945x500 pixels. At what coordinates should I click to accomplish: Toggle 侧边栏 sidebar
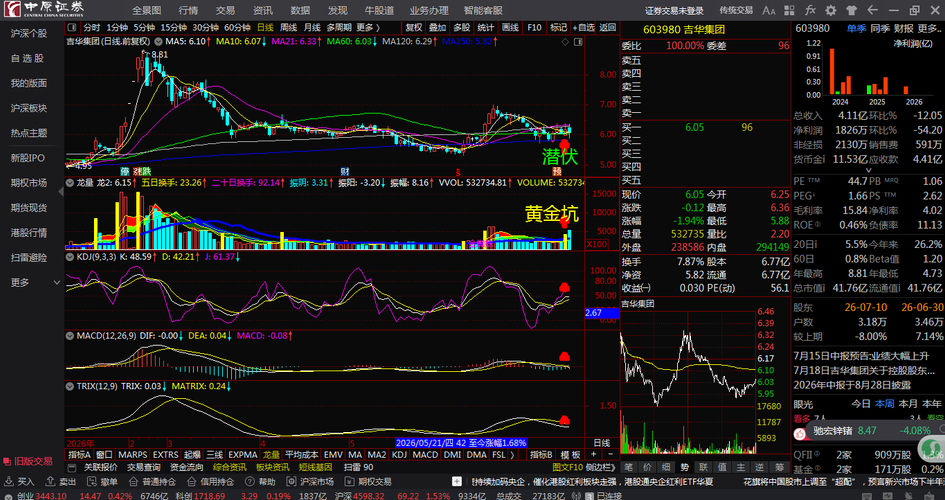600,467
